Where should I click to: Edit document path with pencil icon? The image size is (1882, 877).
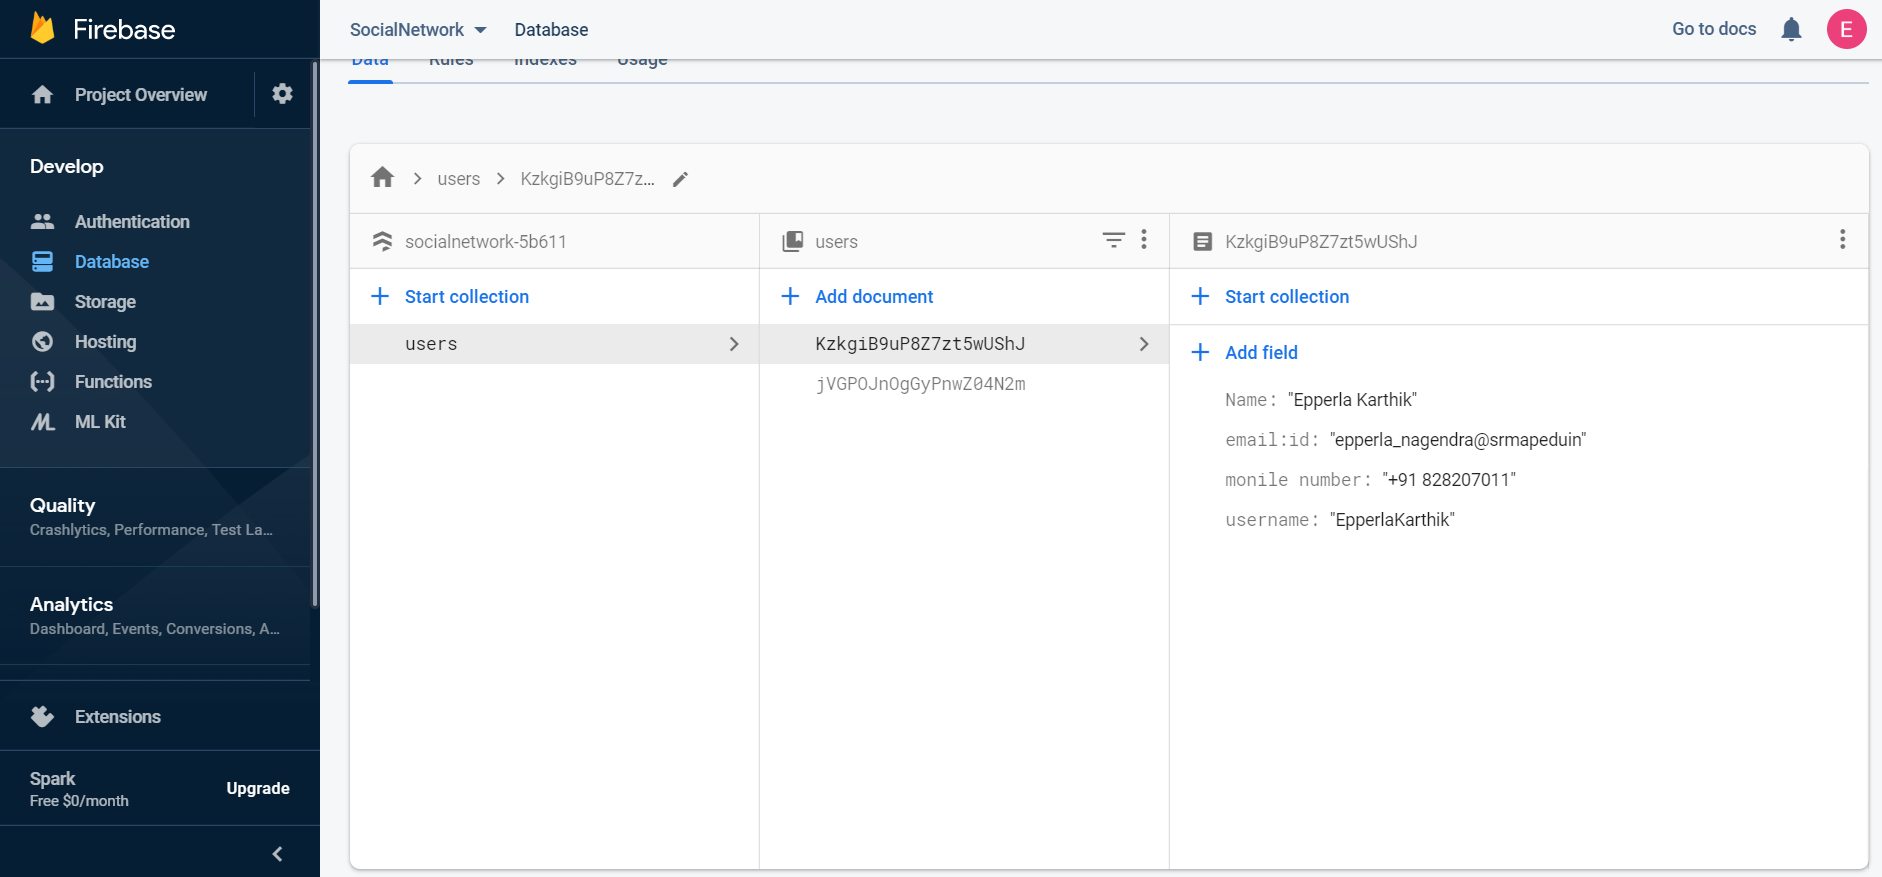point(680,179)
